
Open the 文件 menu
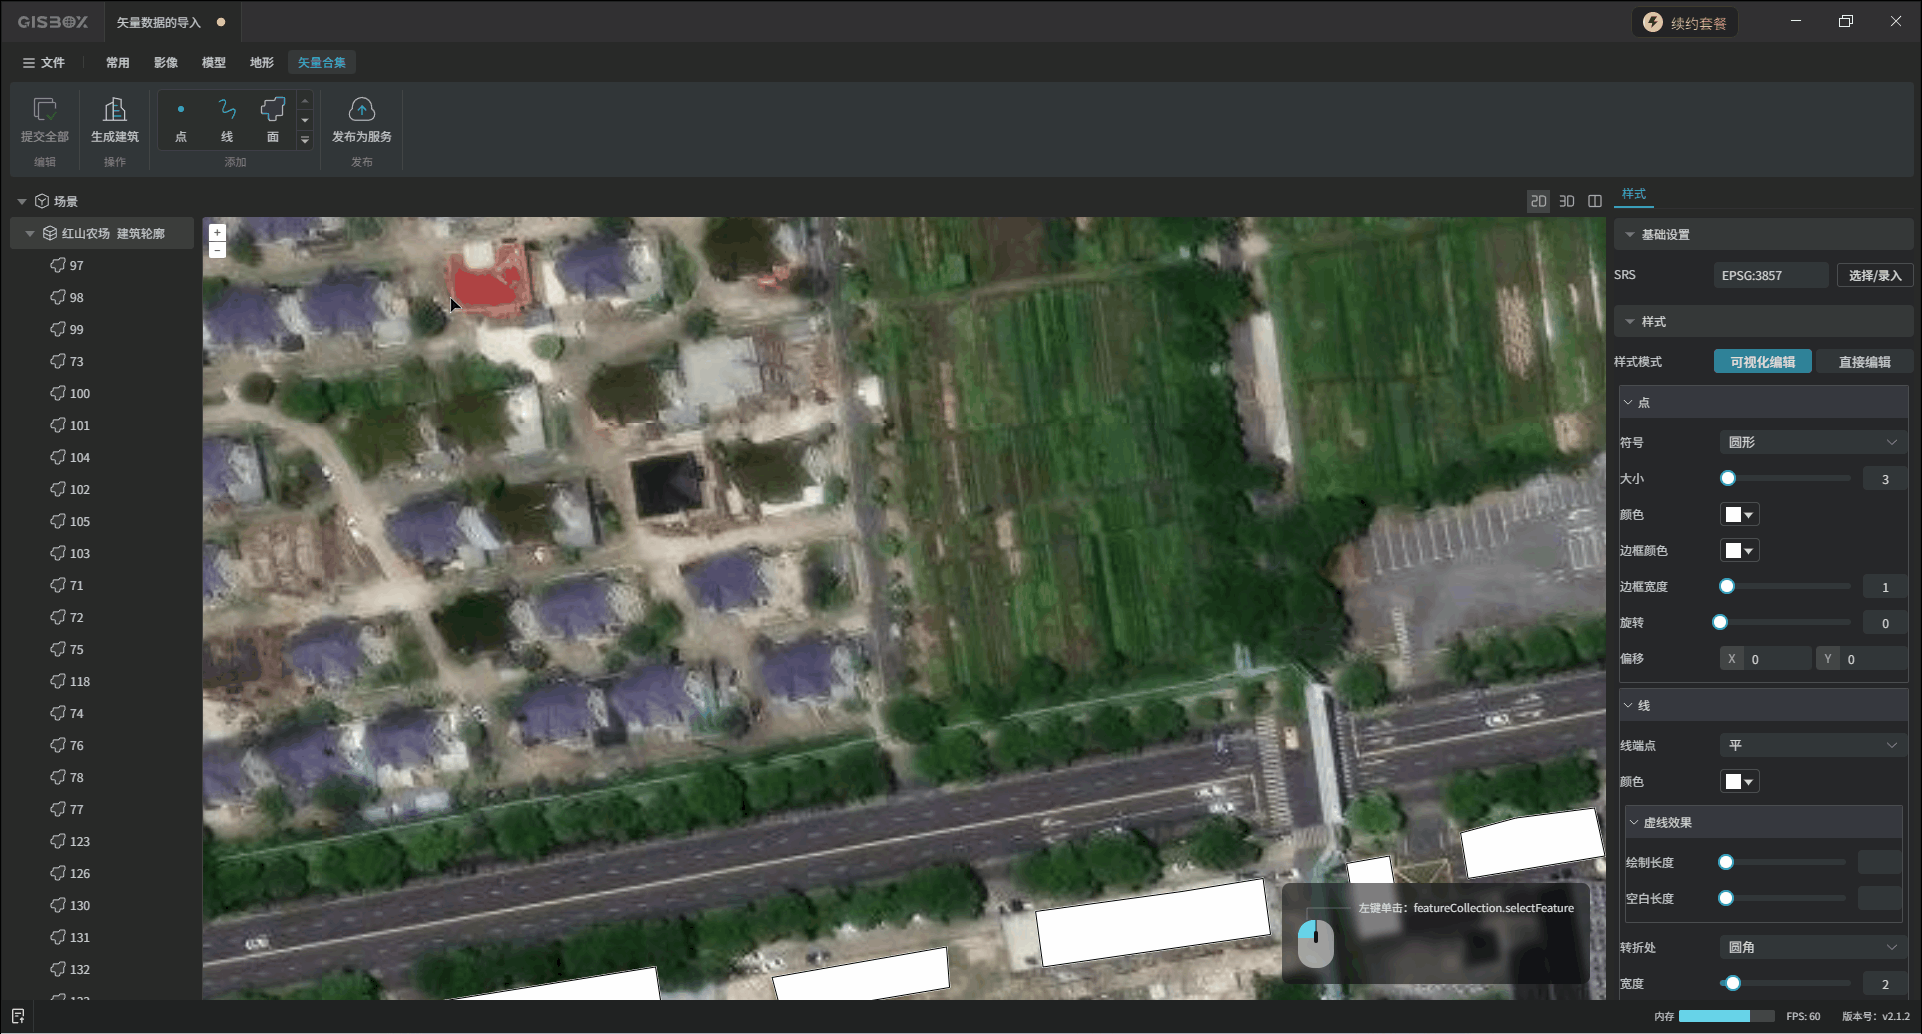pyautogui.click(x=44, y=62)
